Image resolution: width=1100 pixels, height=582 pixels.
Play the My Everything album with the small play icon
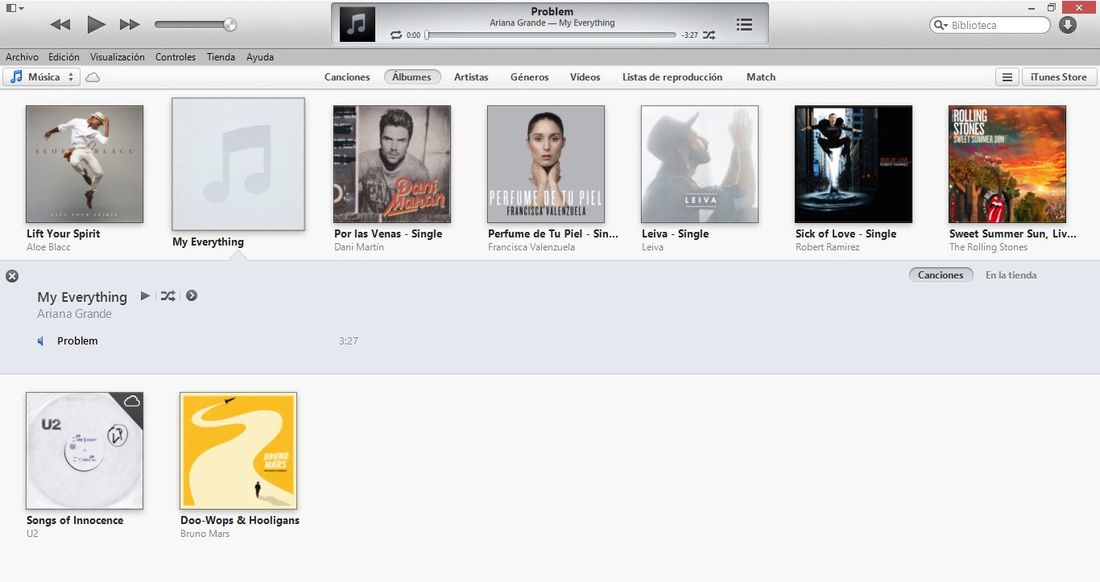point(145,296)
